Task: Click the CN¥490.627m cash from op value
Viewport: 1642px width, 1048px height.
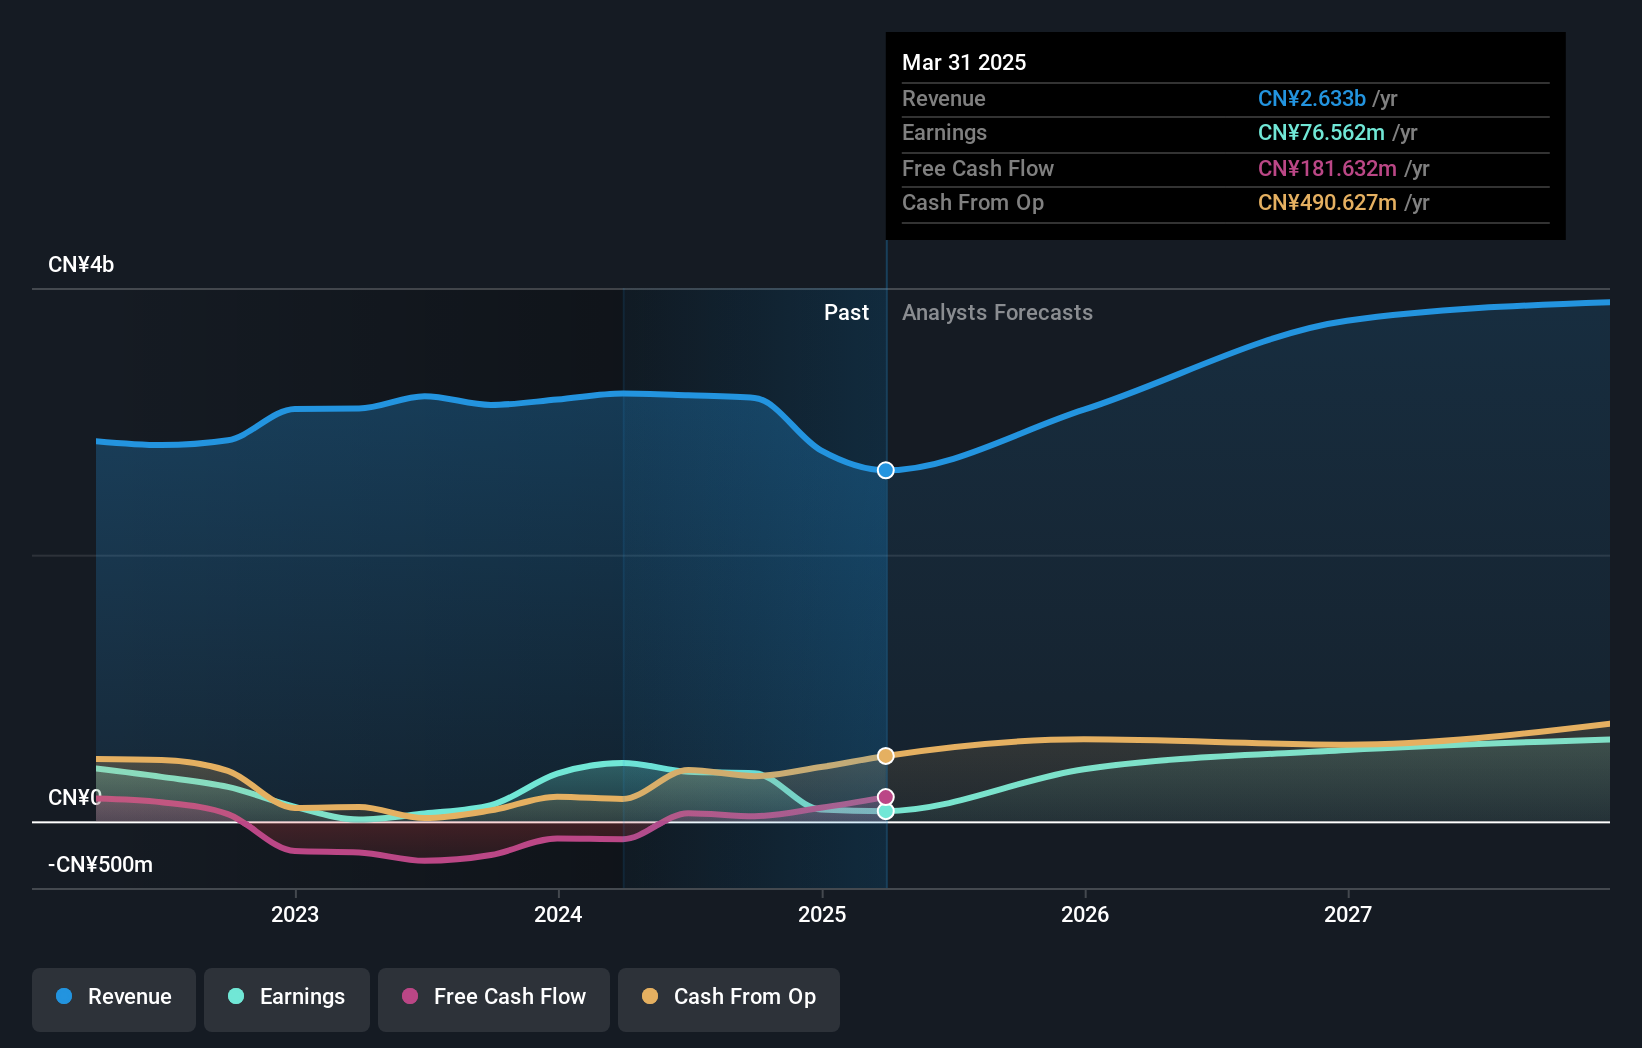Action: click(1327, 203)
